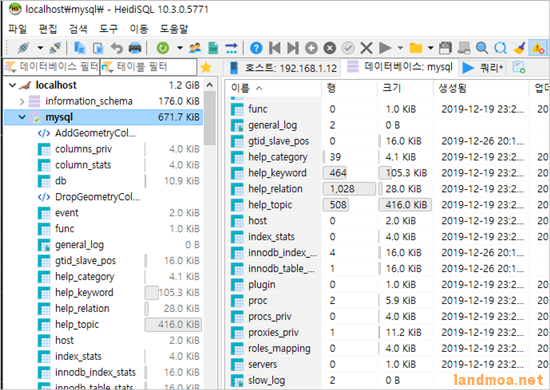Click the delete row circle X icon
This screenshot has width=550, height=390.
[x=329, y=48]
